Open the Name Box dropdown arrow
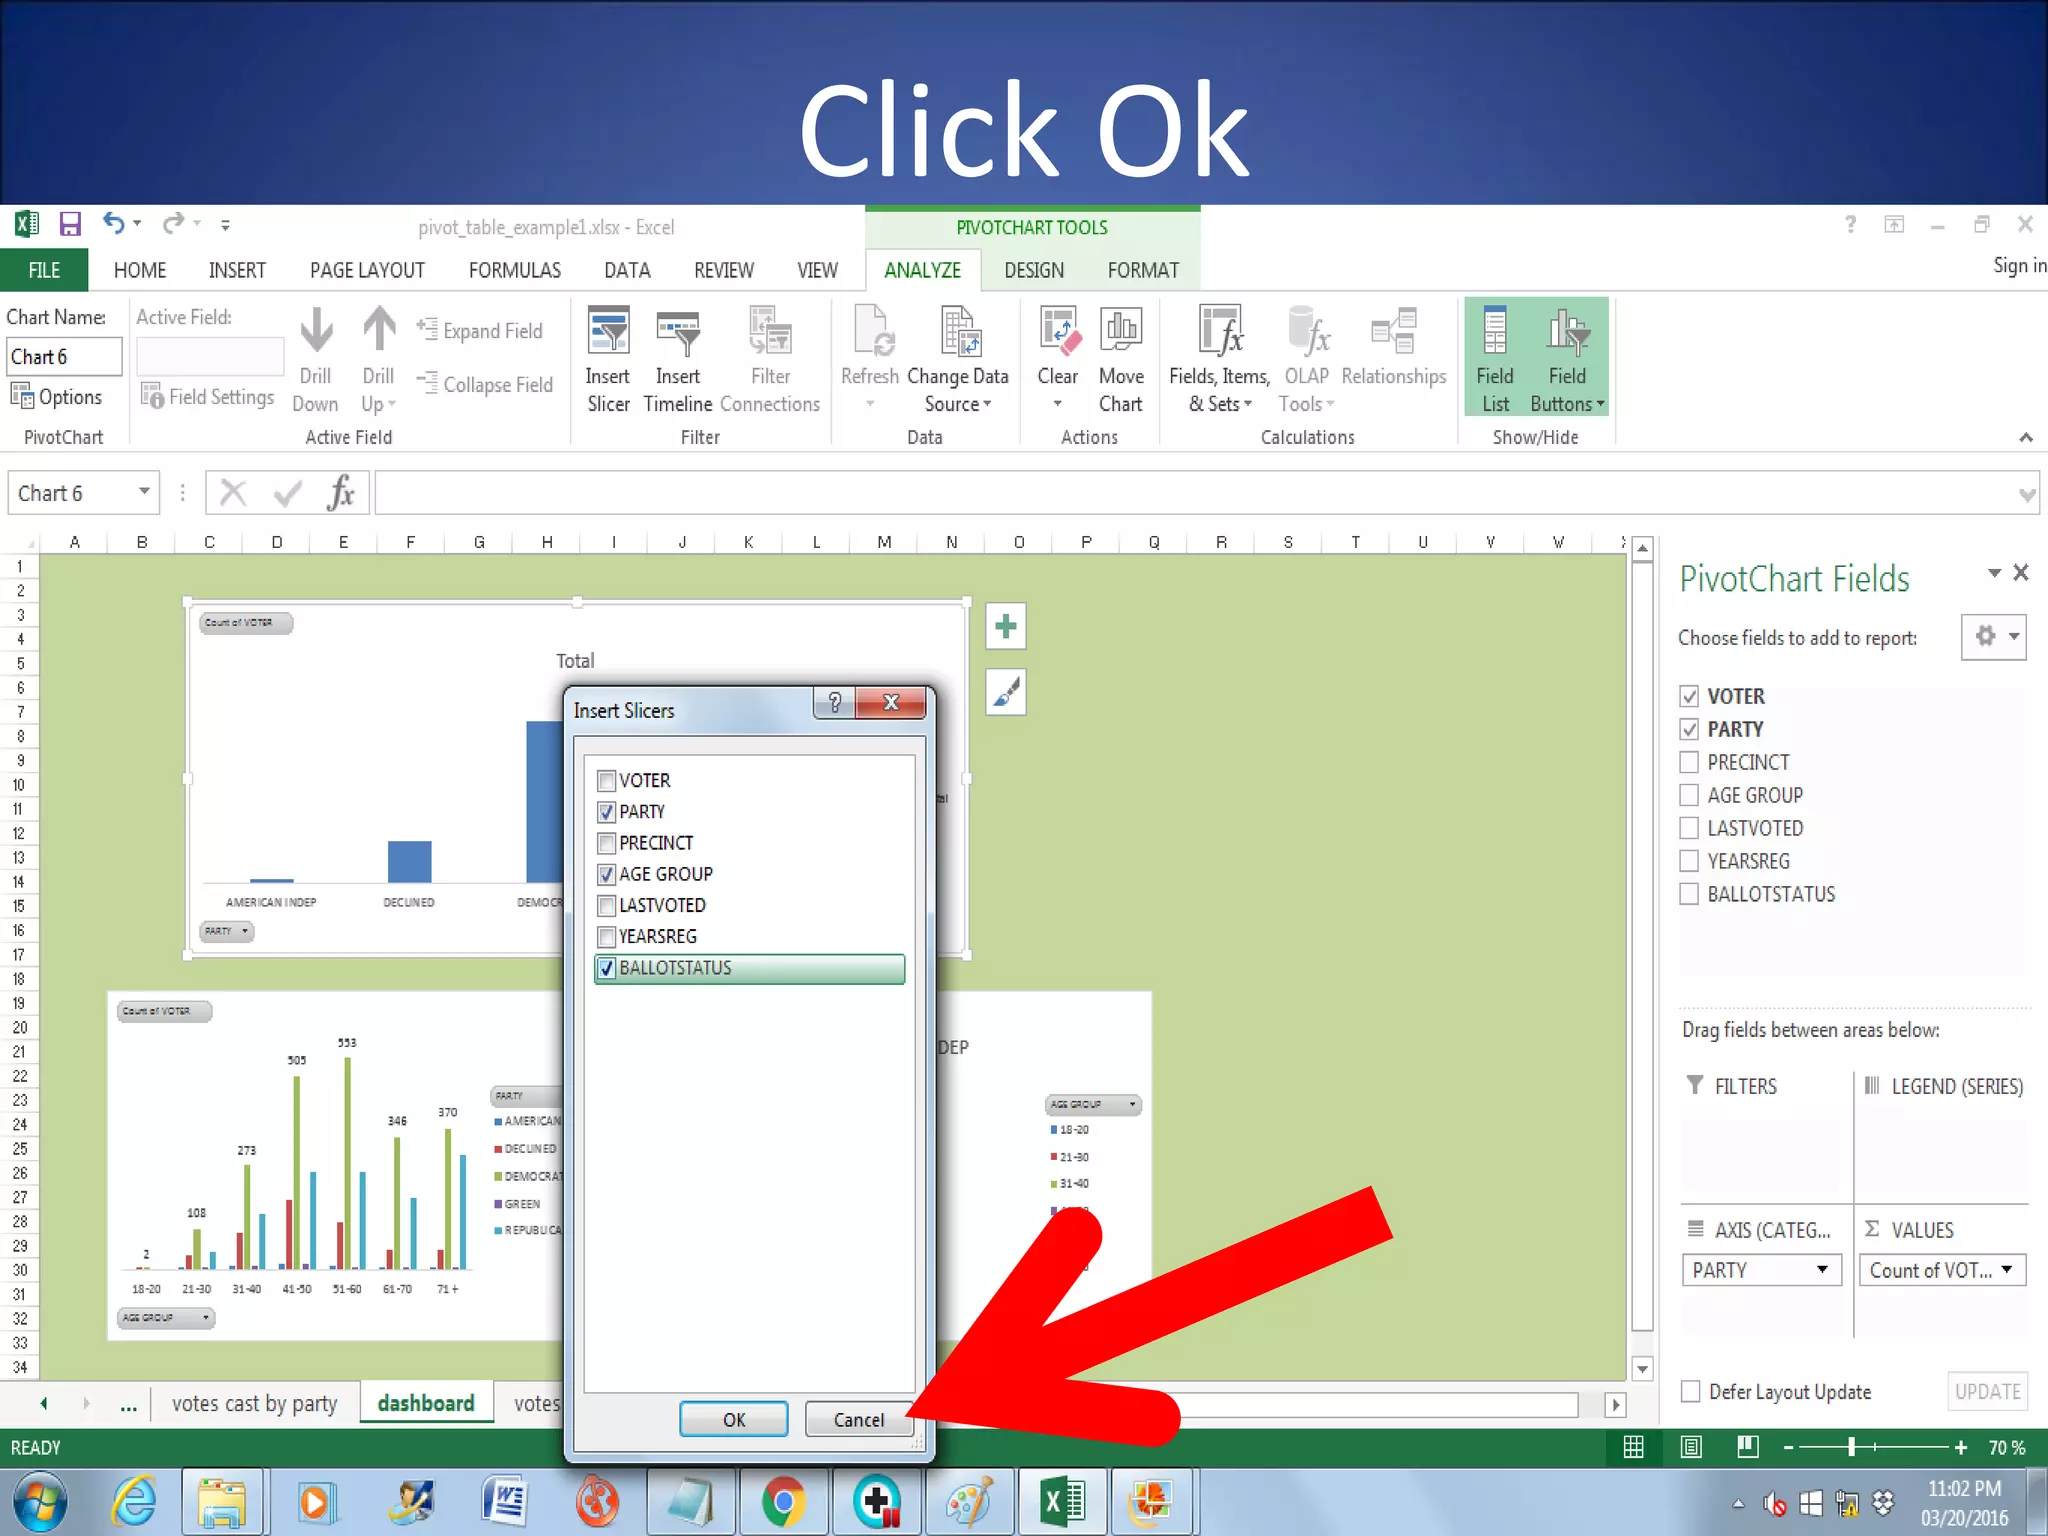This screenshot has height=1536, width=2048. coord(144,492)
